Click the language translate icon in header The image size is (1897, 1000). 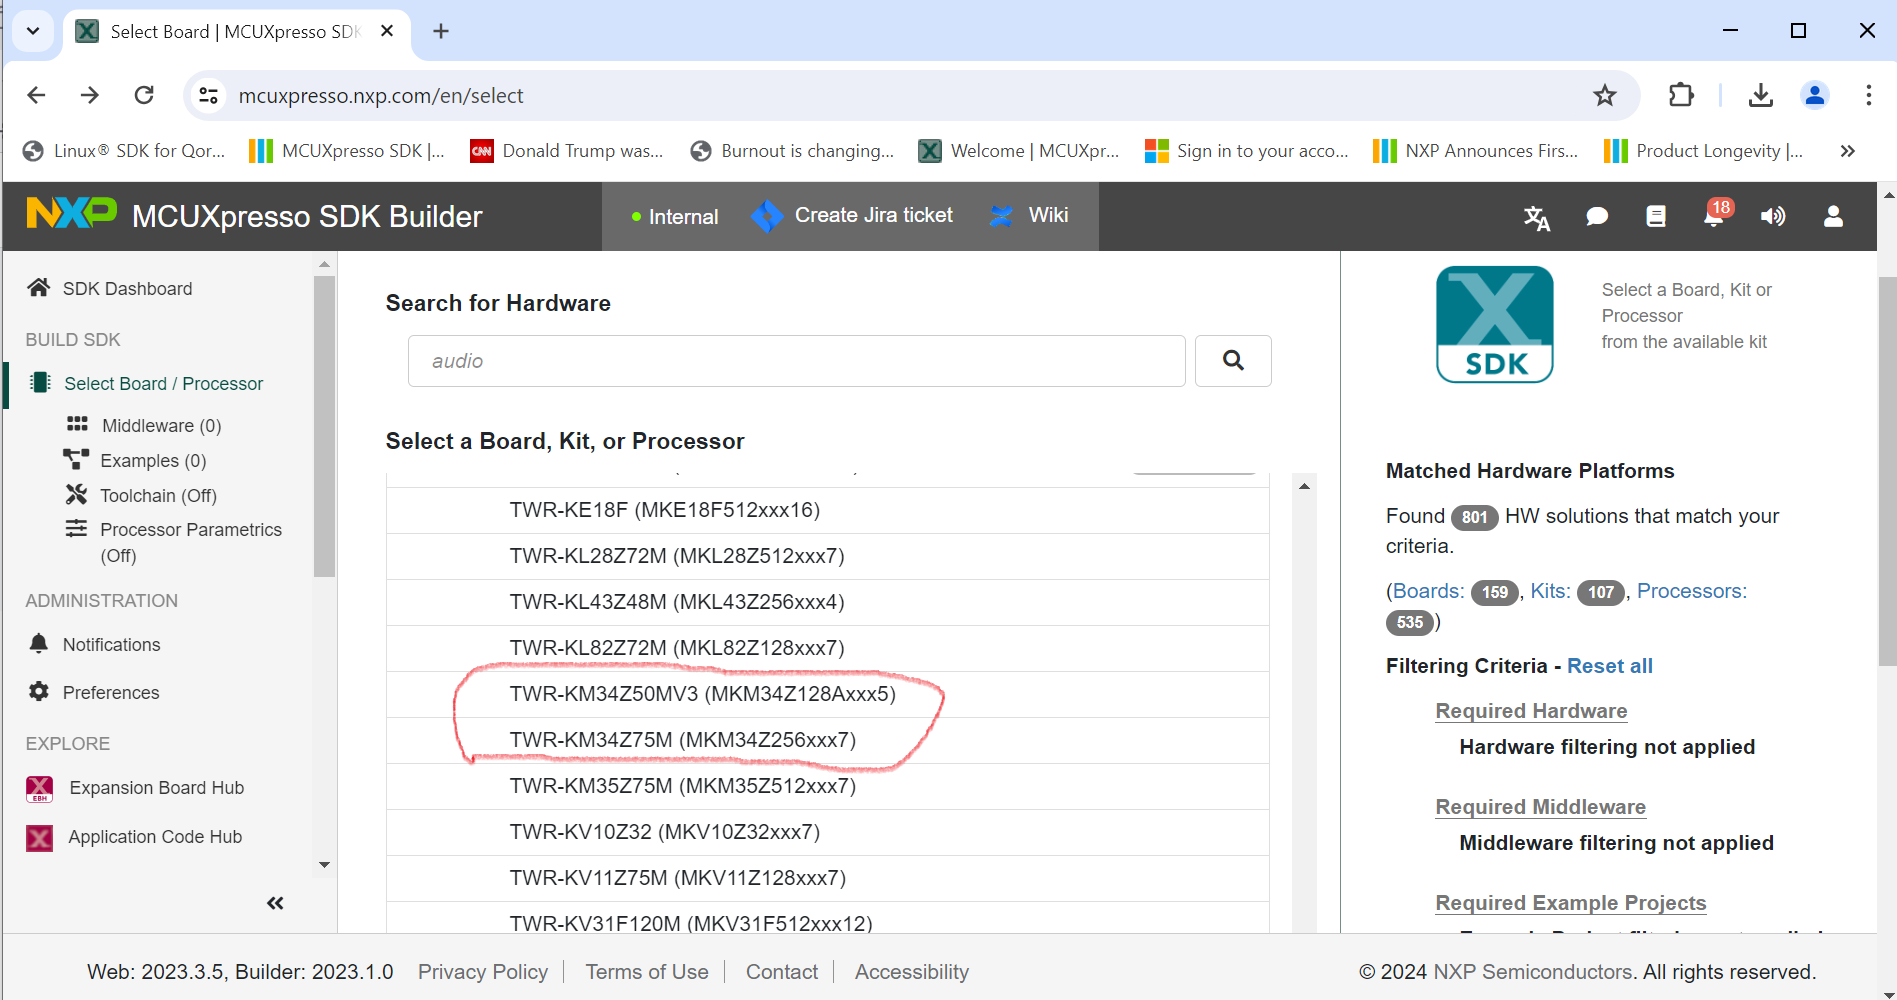click(x=1537, y=217)
